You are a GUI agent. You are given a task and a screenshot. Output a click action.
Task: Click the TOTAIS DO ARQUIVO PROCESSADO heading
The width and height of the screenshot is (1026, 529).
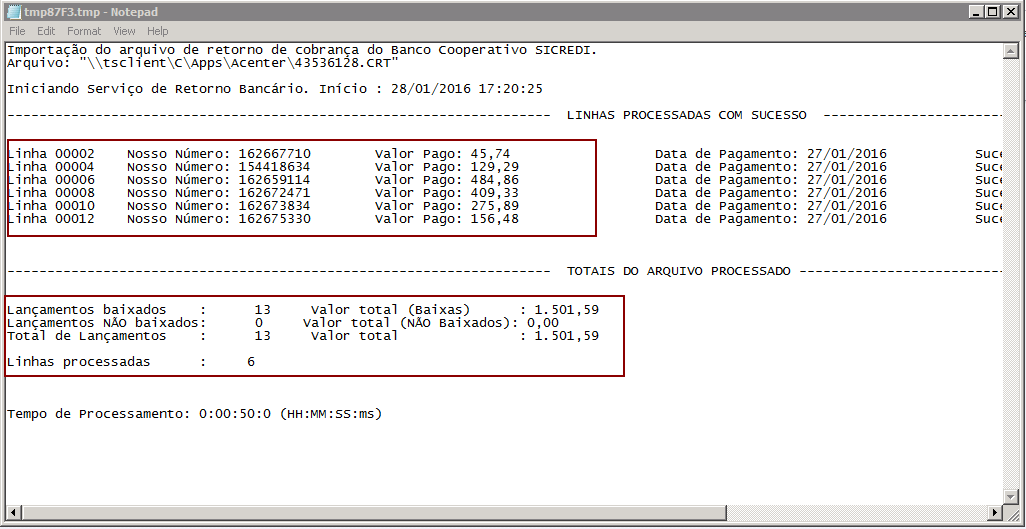click(x=678, y=271)
